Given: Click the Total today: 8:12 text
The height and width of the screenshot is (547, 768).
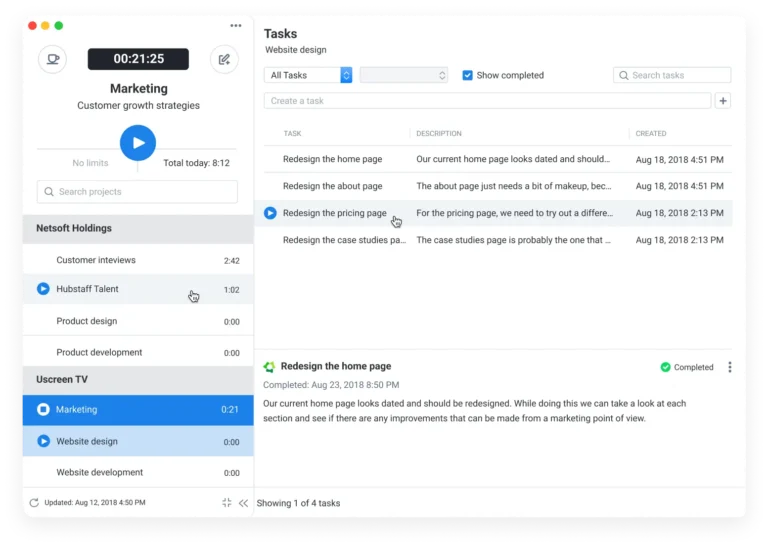Looking at the screenshot, I should click(196, 163).
